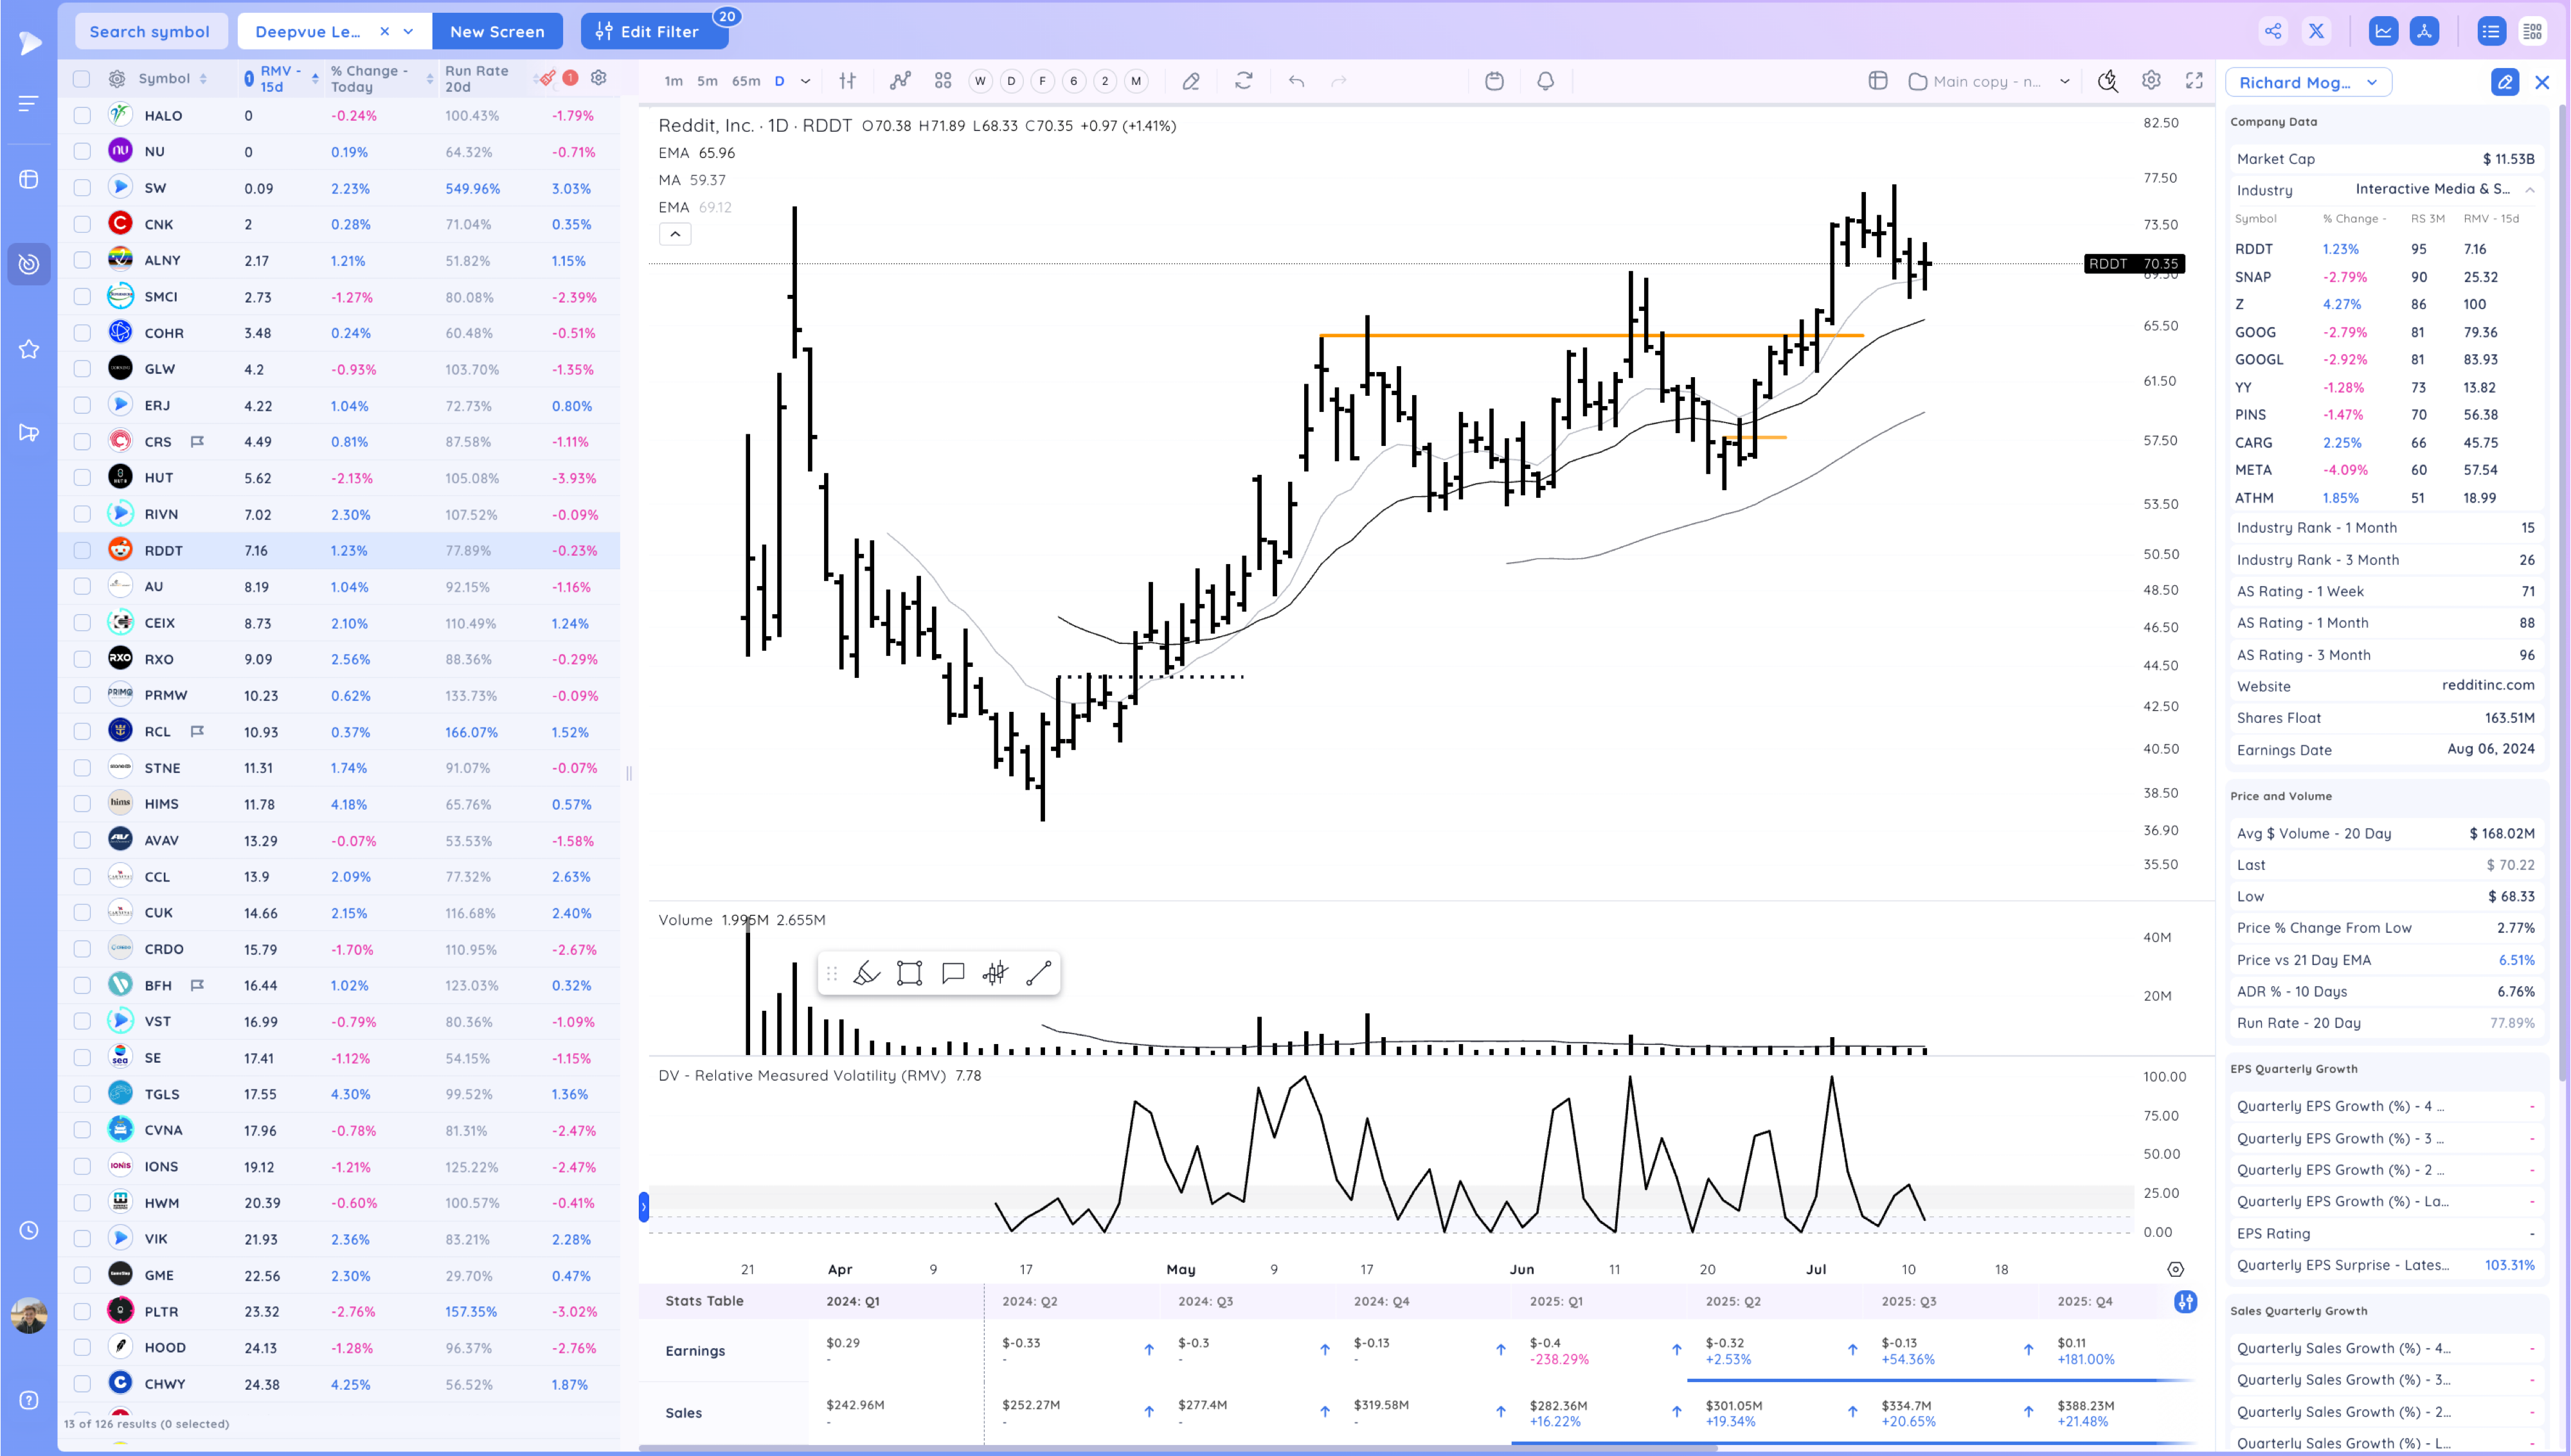
Task: Toggle the select-all checkbox in header
Action: coord(82,78)
